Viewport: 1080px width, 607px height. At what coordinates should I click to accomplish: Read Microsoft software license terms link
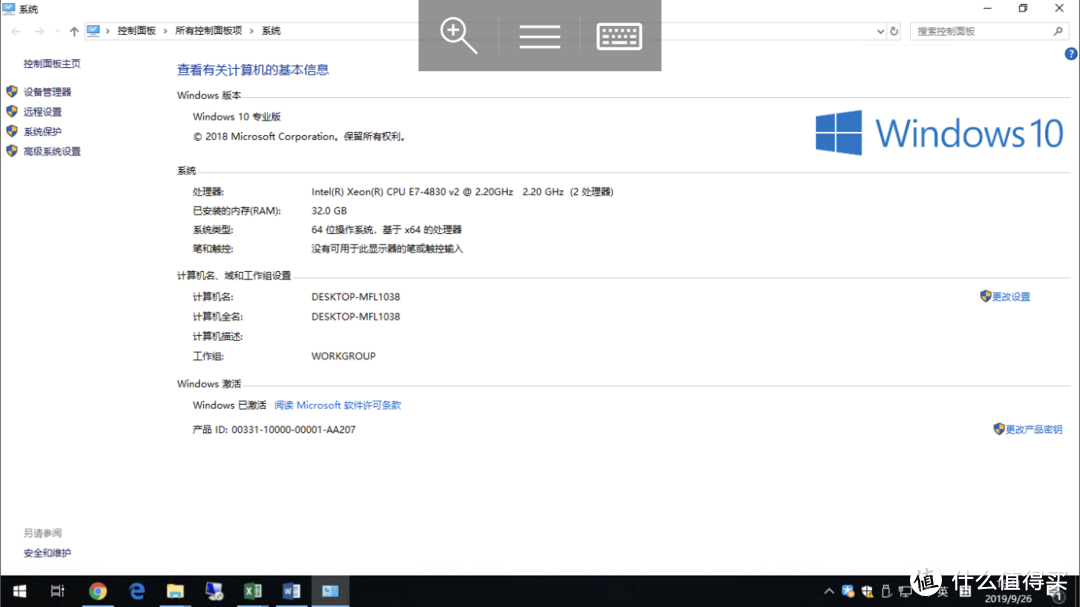pos(338,405)
